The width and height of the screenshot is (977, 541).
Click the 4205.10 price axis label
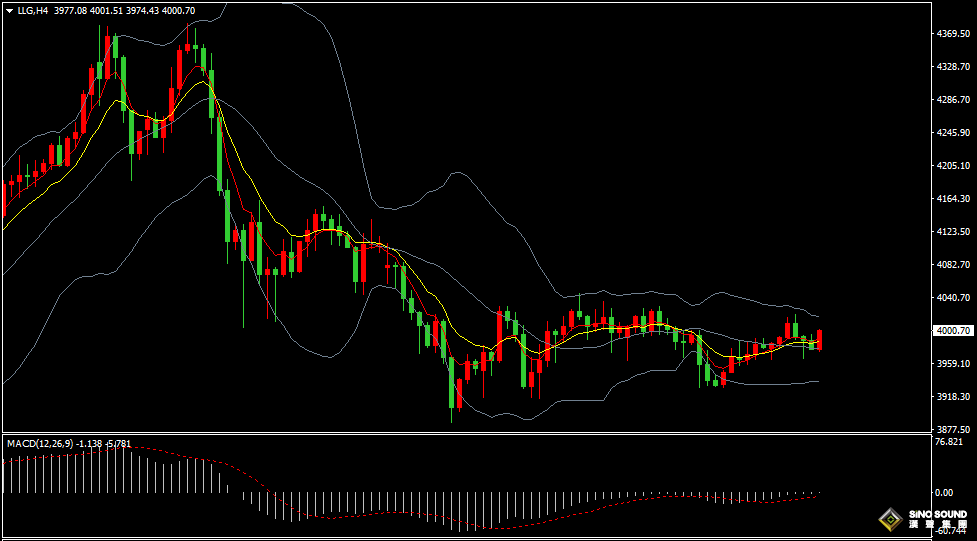tap(952, 166)
